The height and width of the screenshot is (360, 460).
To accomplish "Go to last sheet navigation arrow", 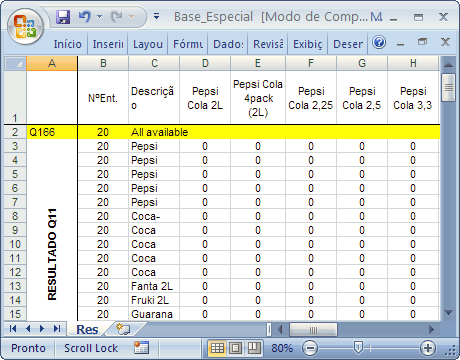I will (57, 329).
